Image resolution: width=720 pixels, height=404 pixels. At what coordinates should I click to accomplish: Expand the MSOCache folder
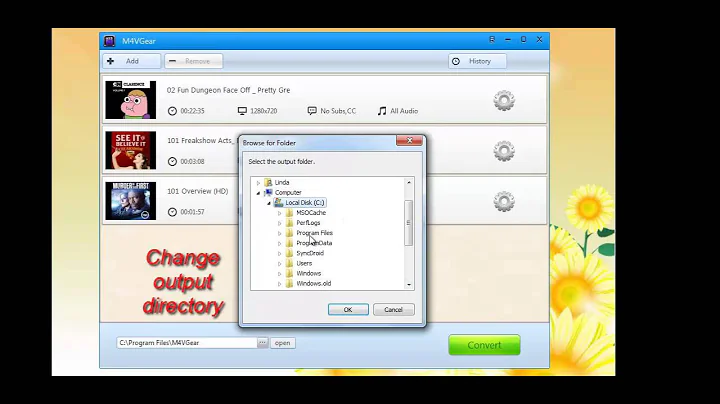(279, 213)
